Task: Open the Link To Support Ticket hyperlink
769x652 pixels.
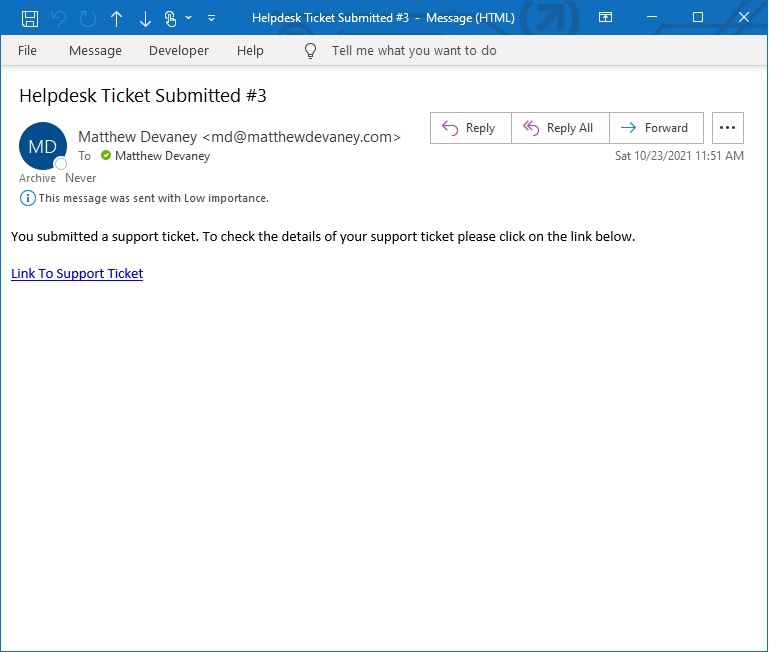Action: click(x=77, y=273)
